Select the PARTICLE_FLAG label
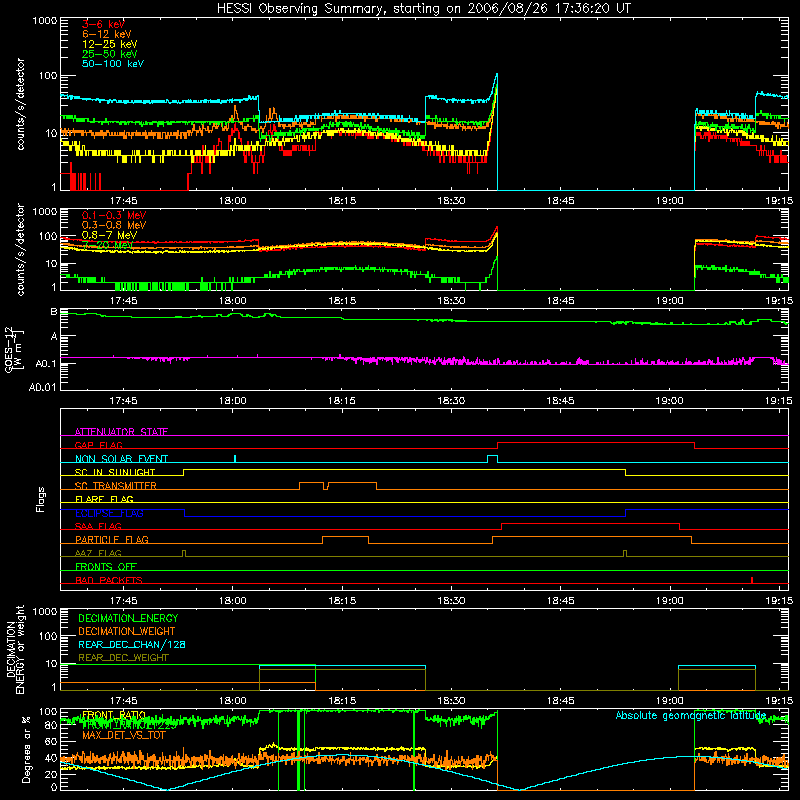The image size is (800, 800). (112, 539)
